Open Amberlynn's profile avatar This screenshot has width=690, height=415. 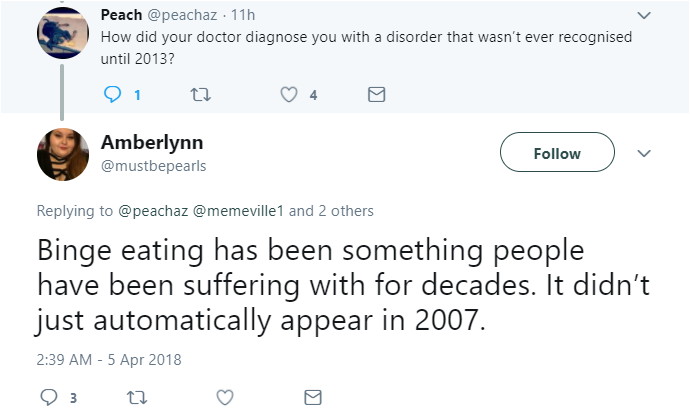[63, 154]
